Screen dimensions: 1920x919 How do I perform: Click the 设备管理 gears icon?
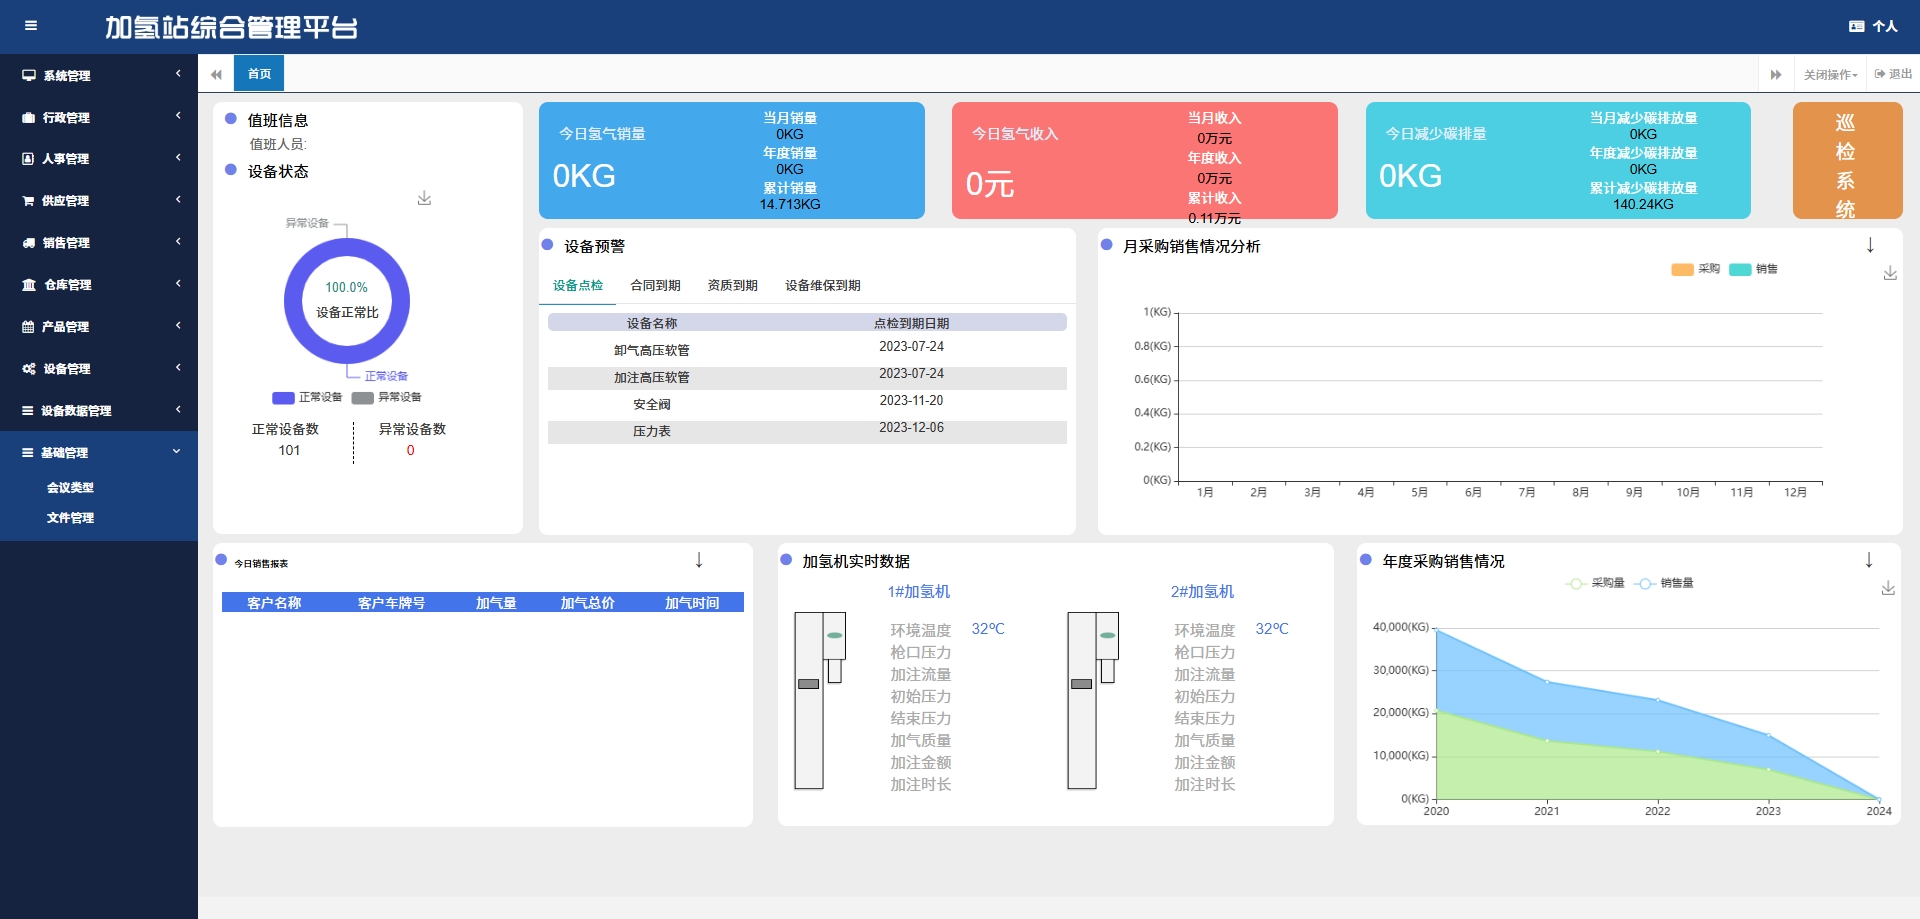[x=29, y=369]
